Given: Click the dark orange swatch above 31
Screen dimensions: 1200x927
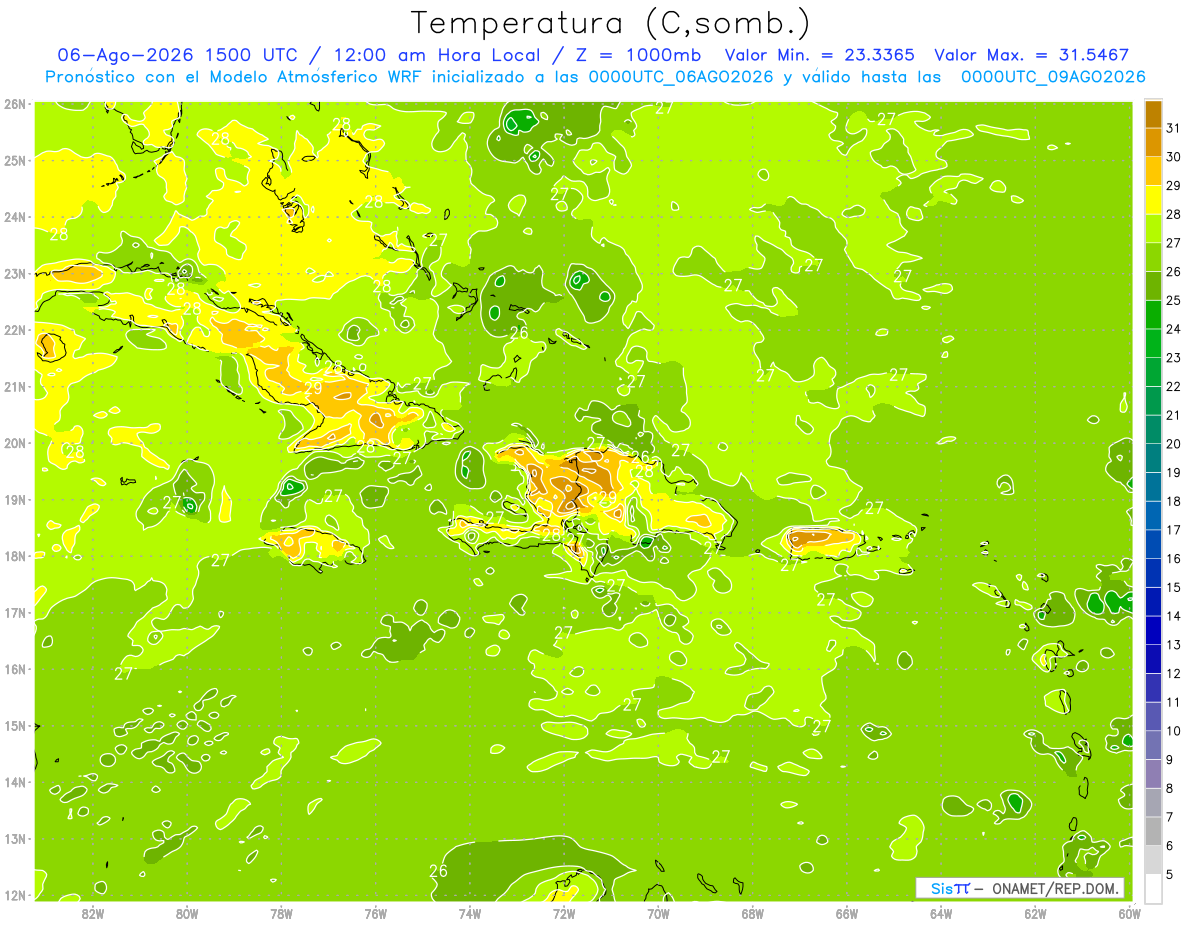Looking at the screenshot, I should (x=1153, y=115).
